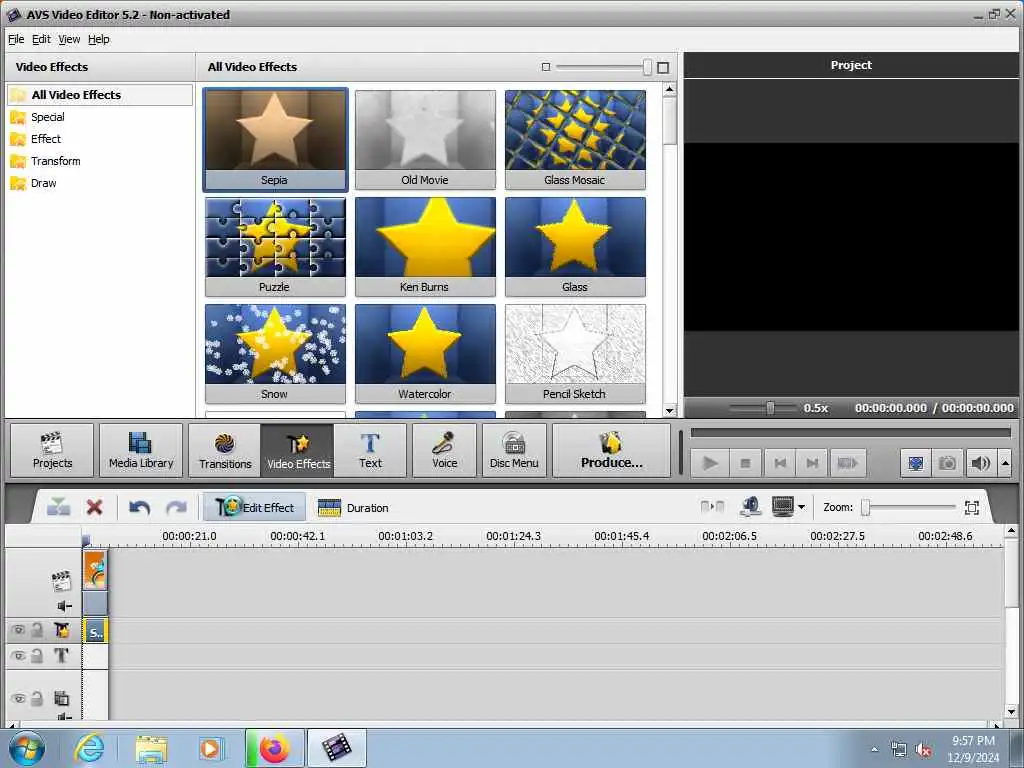Open the Disc Menu panel

pyautogui.click(x=514, y=451)
